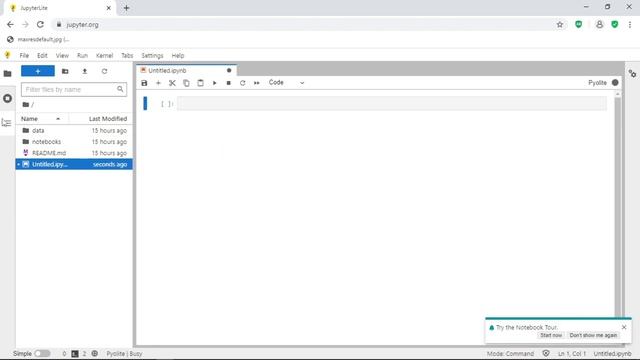Click Pyolite | Busy status text

coord(124,354)
